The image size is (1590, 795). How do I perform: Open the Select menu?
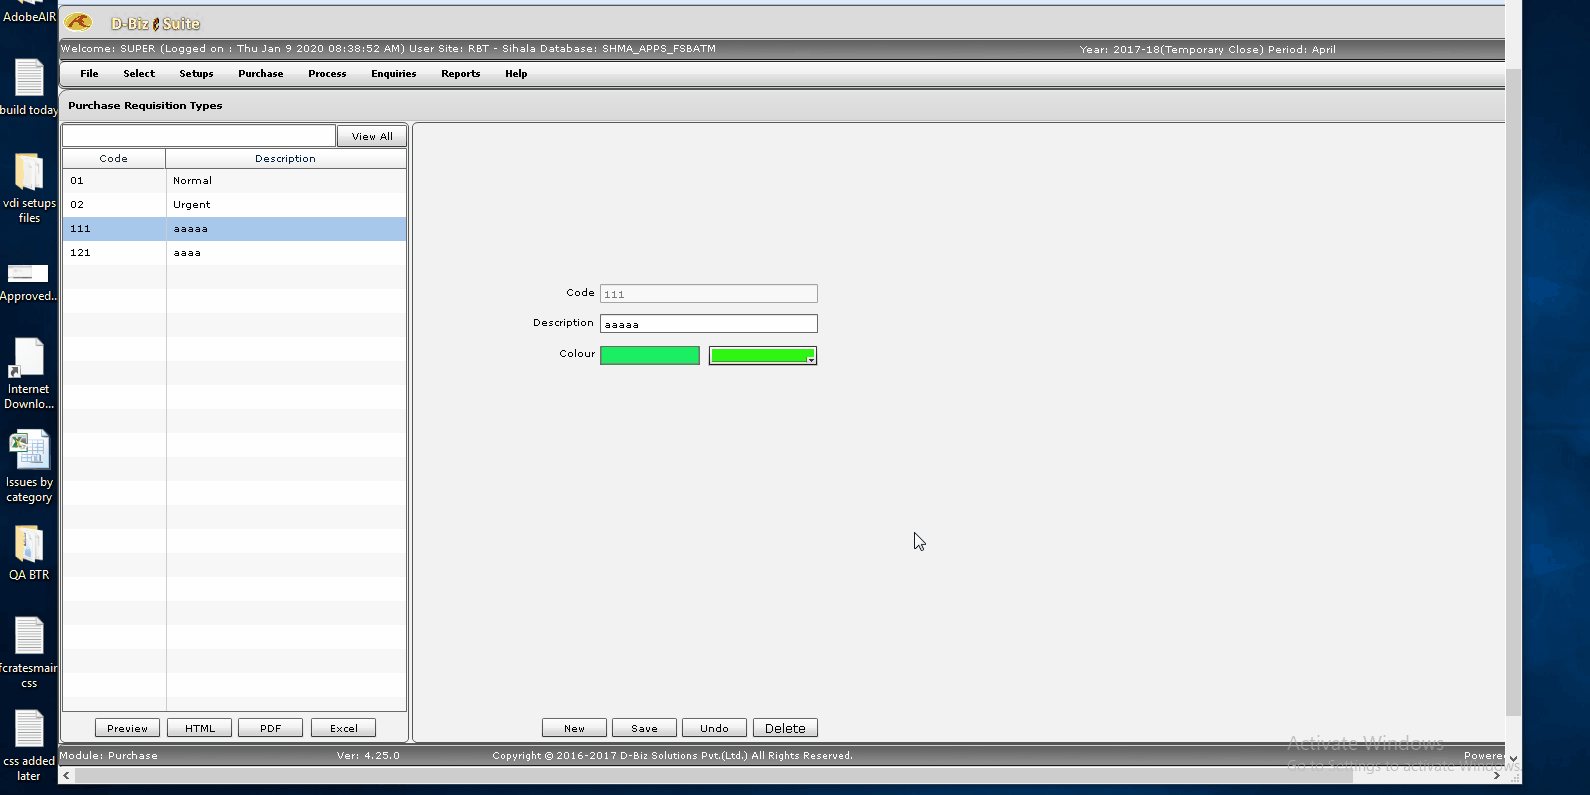click(x=139, y=74)
